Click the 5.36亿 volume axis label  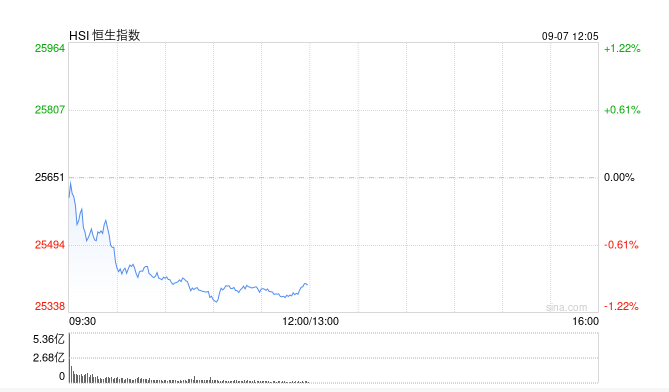point(49,340)
